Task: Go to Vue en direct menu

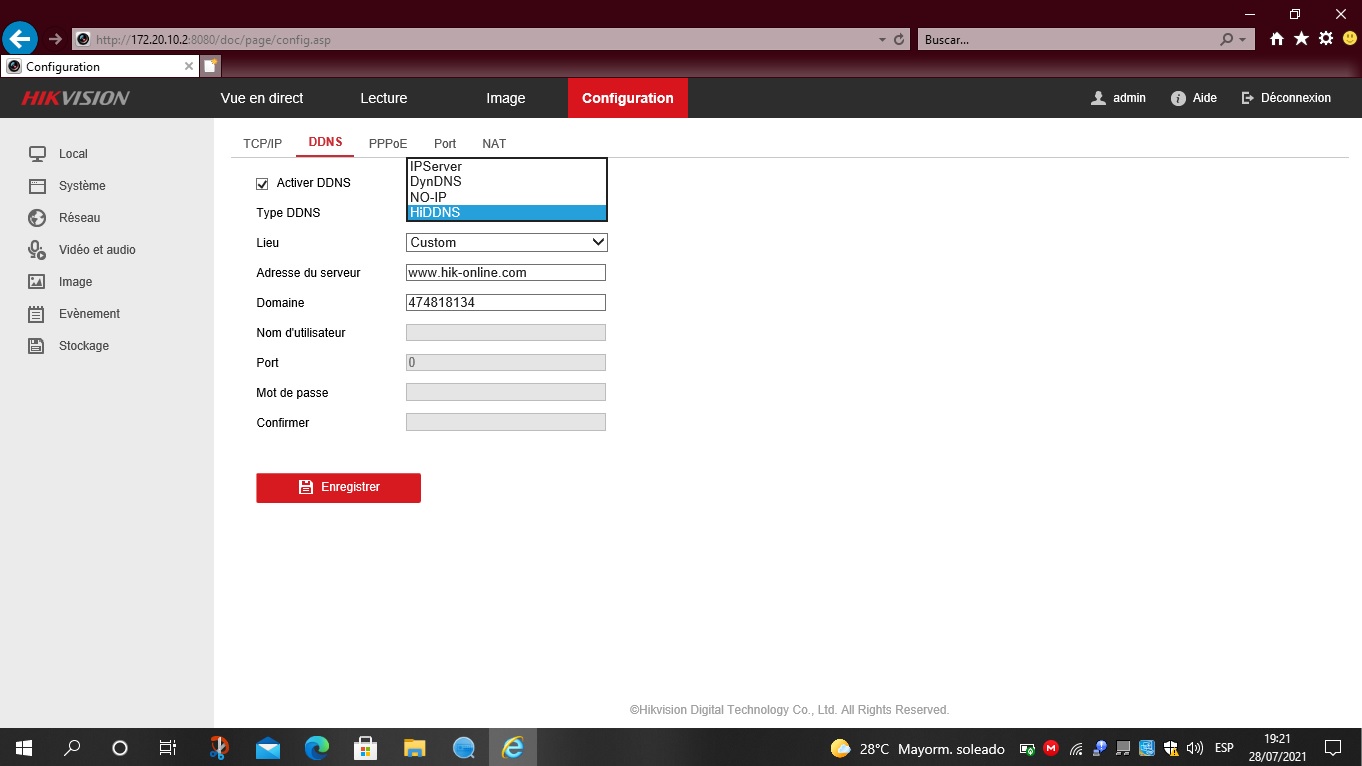Action: (x=262, y=98)
